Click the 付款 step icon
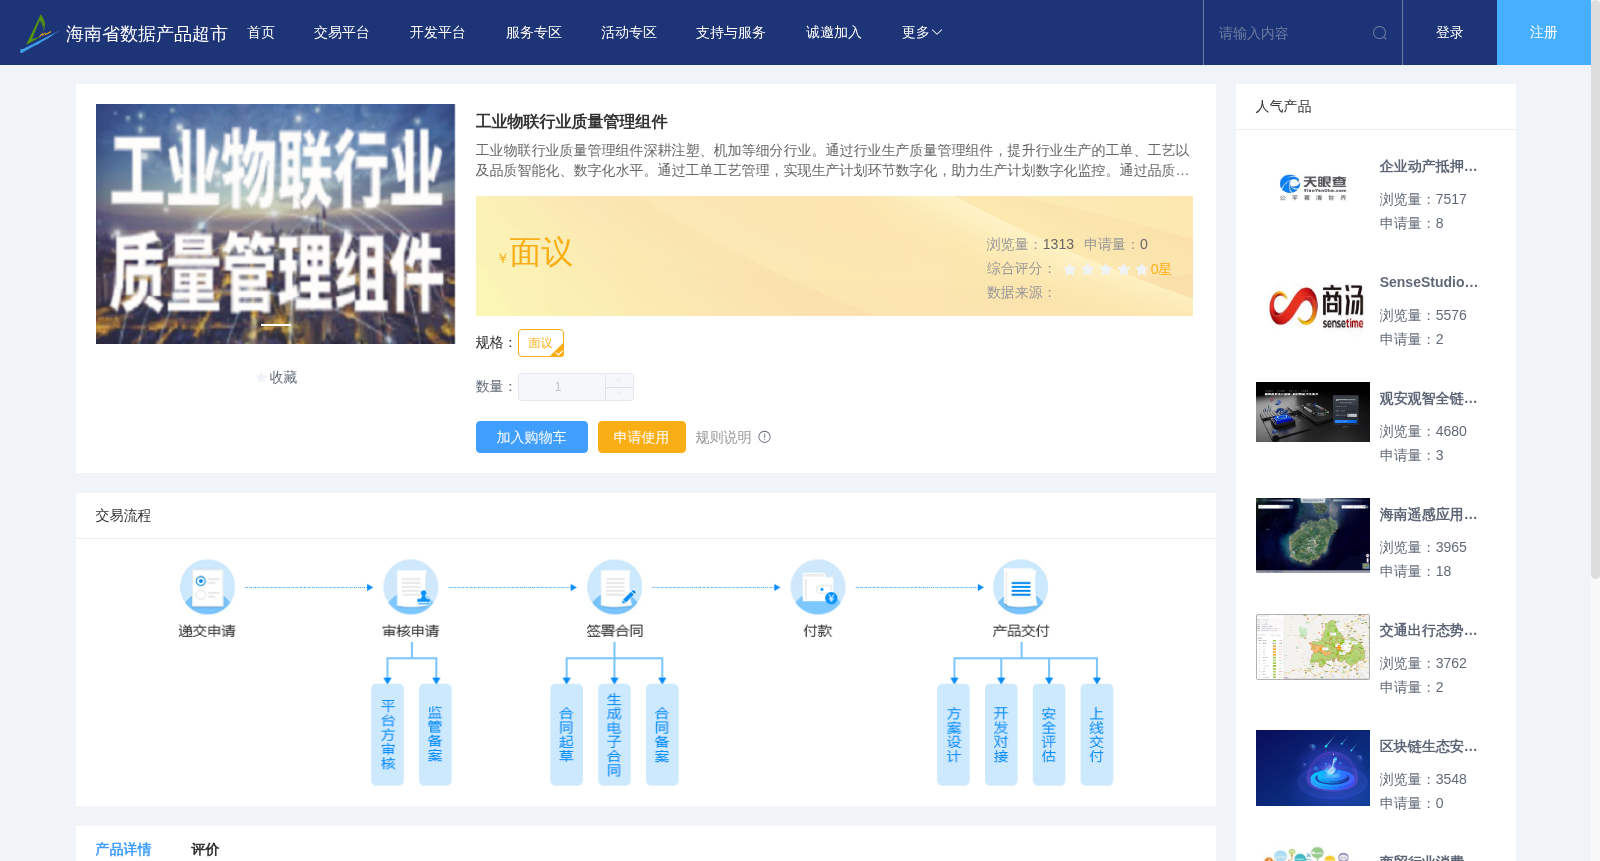 [818, 587]
